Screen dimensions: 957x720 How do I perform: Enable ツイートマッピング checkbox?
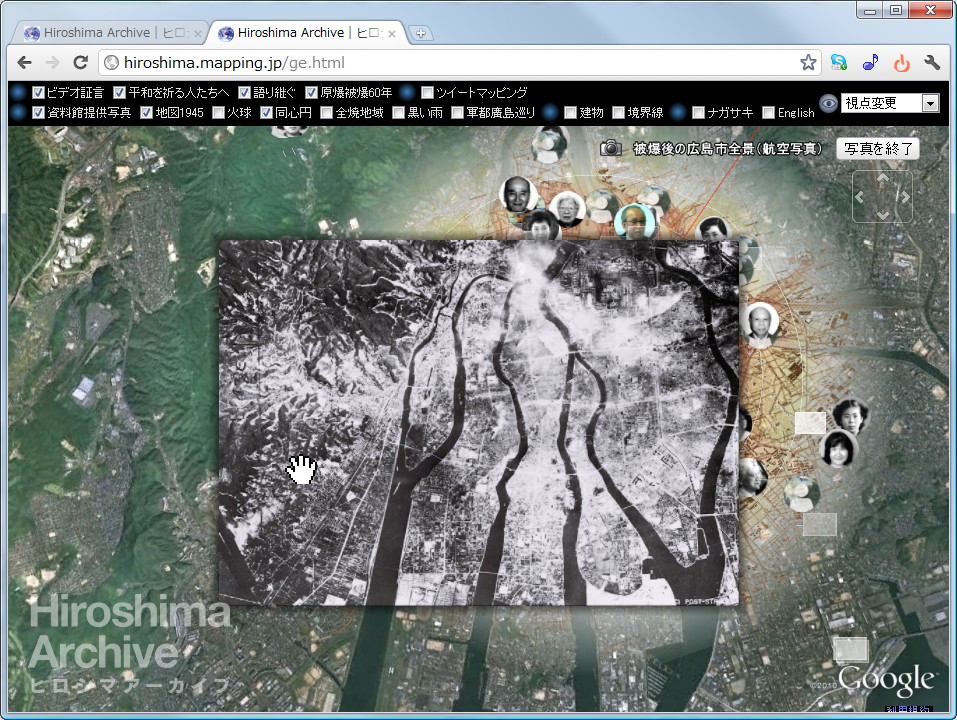pyautogui.click(x=427, y=92)
